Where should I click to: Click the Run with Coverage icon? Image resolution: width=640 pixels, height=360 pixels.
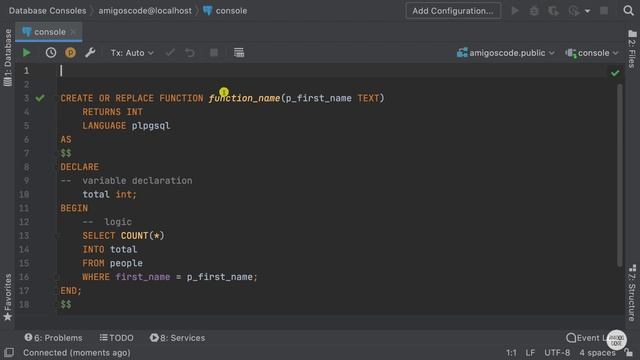(x=553, y=11)
